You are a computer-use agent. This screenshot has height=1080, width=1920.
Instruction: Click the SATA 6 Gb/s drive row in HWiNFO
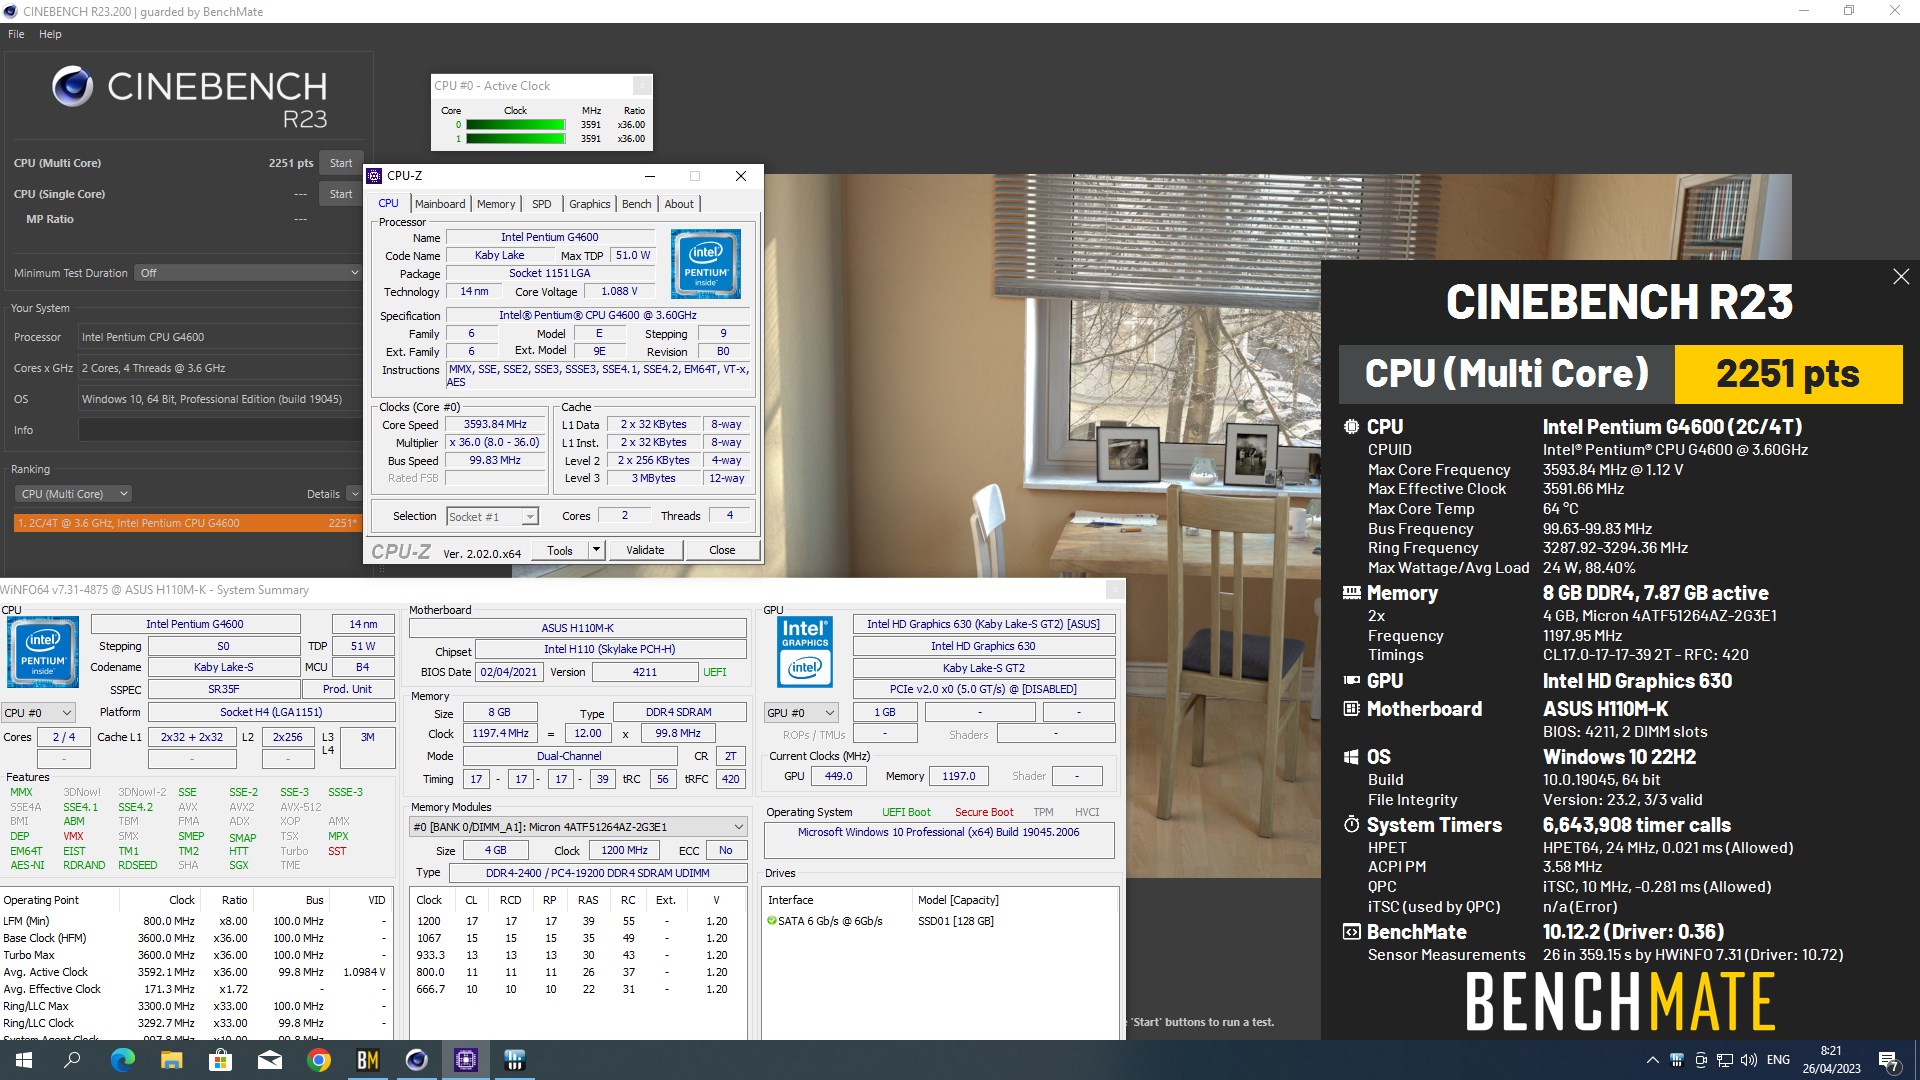point(938,922)
